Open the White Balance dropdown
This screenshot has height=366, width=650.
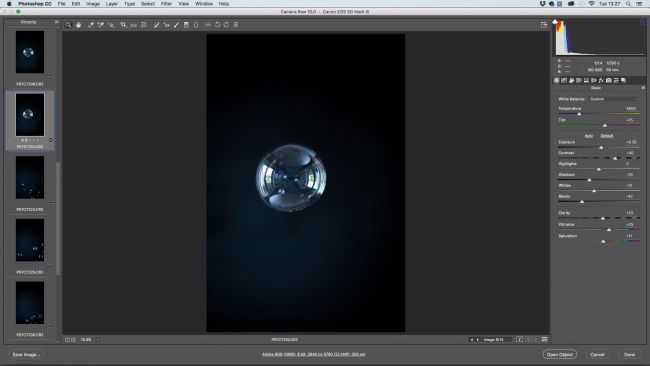click(614, 99)
